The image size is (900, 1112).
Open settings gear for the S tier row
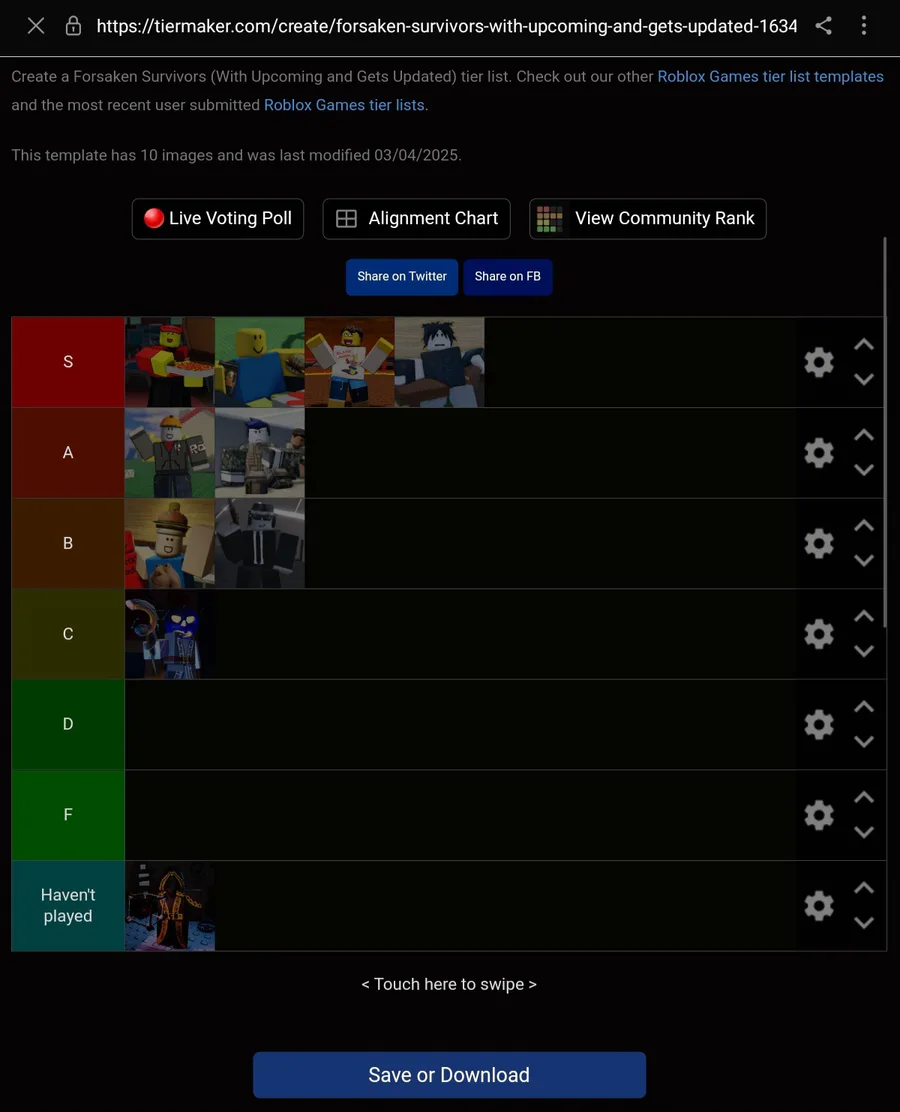coord(819,362)
